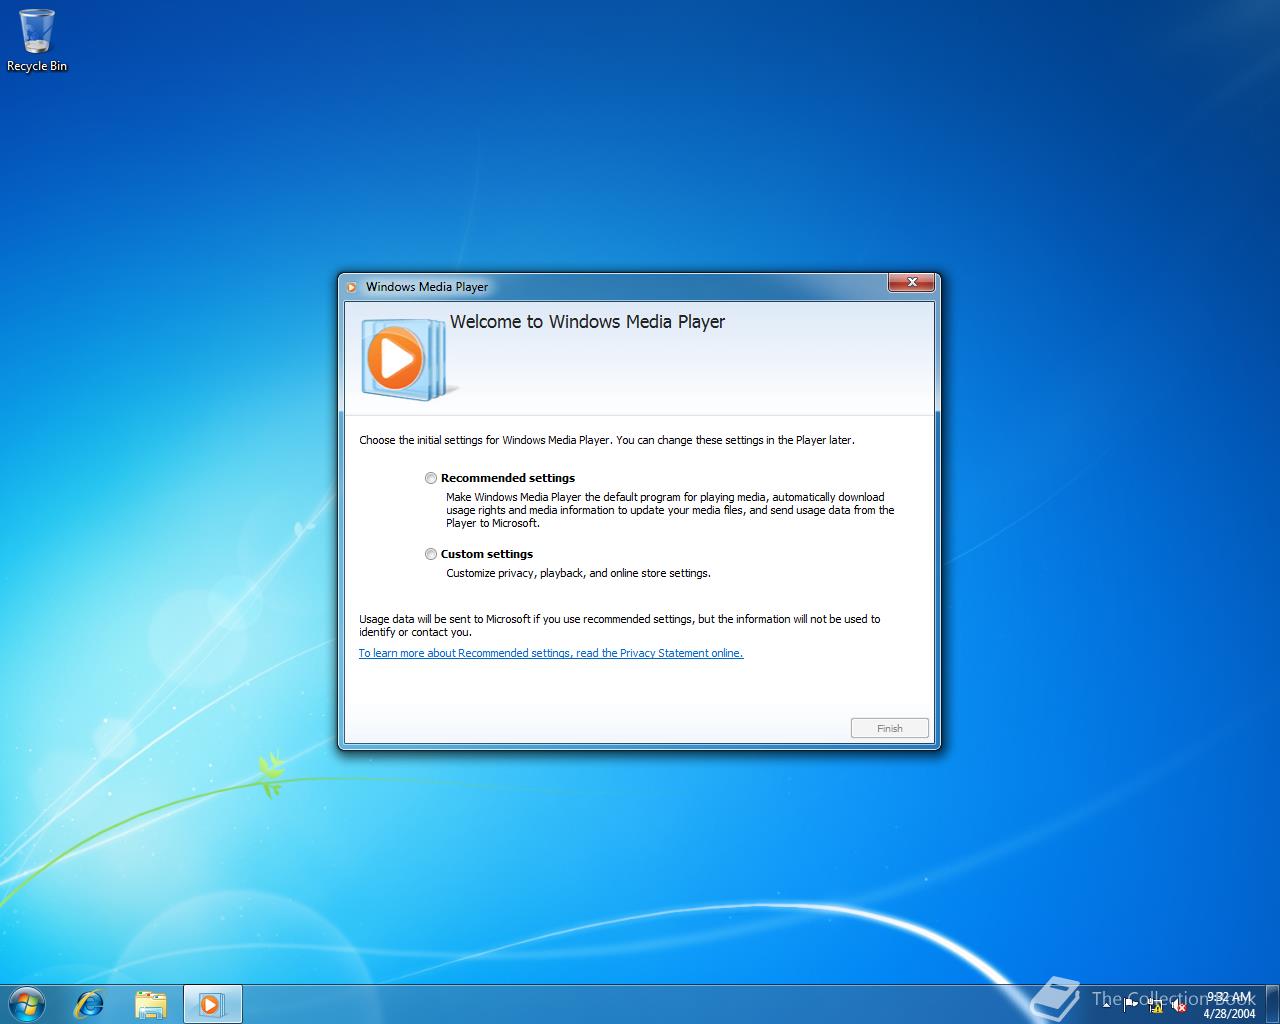Open the Action Center flag icon
This screenshot has width=1280, height=1024.
pyautogui.click(x=1131, y=1006)
